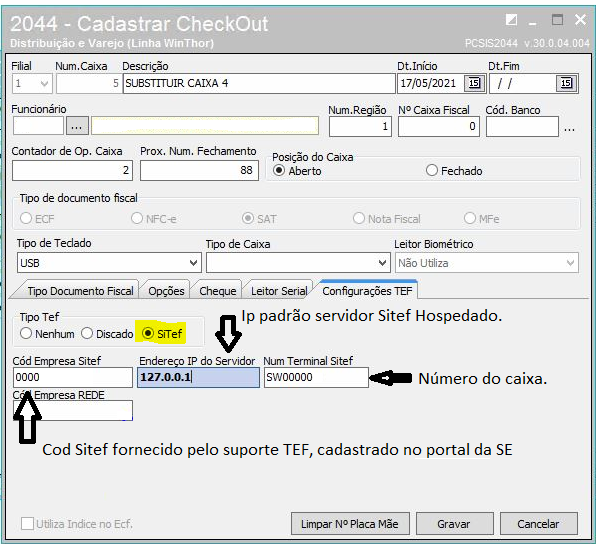Click the Gravar button
This screenshot has width=596, height=544.
pos(454,524)
